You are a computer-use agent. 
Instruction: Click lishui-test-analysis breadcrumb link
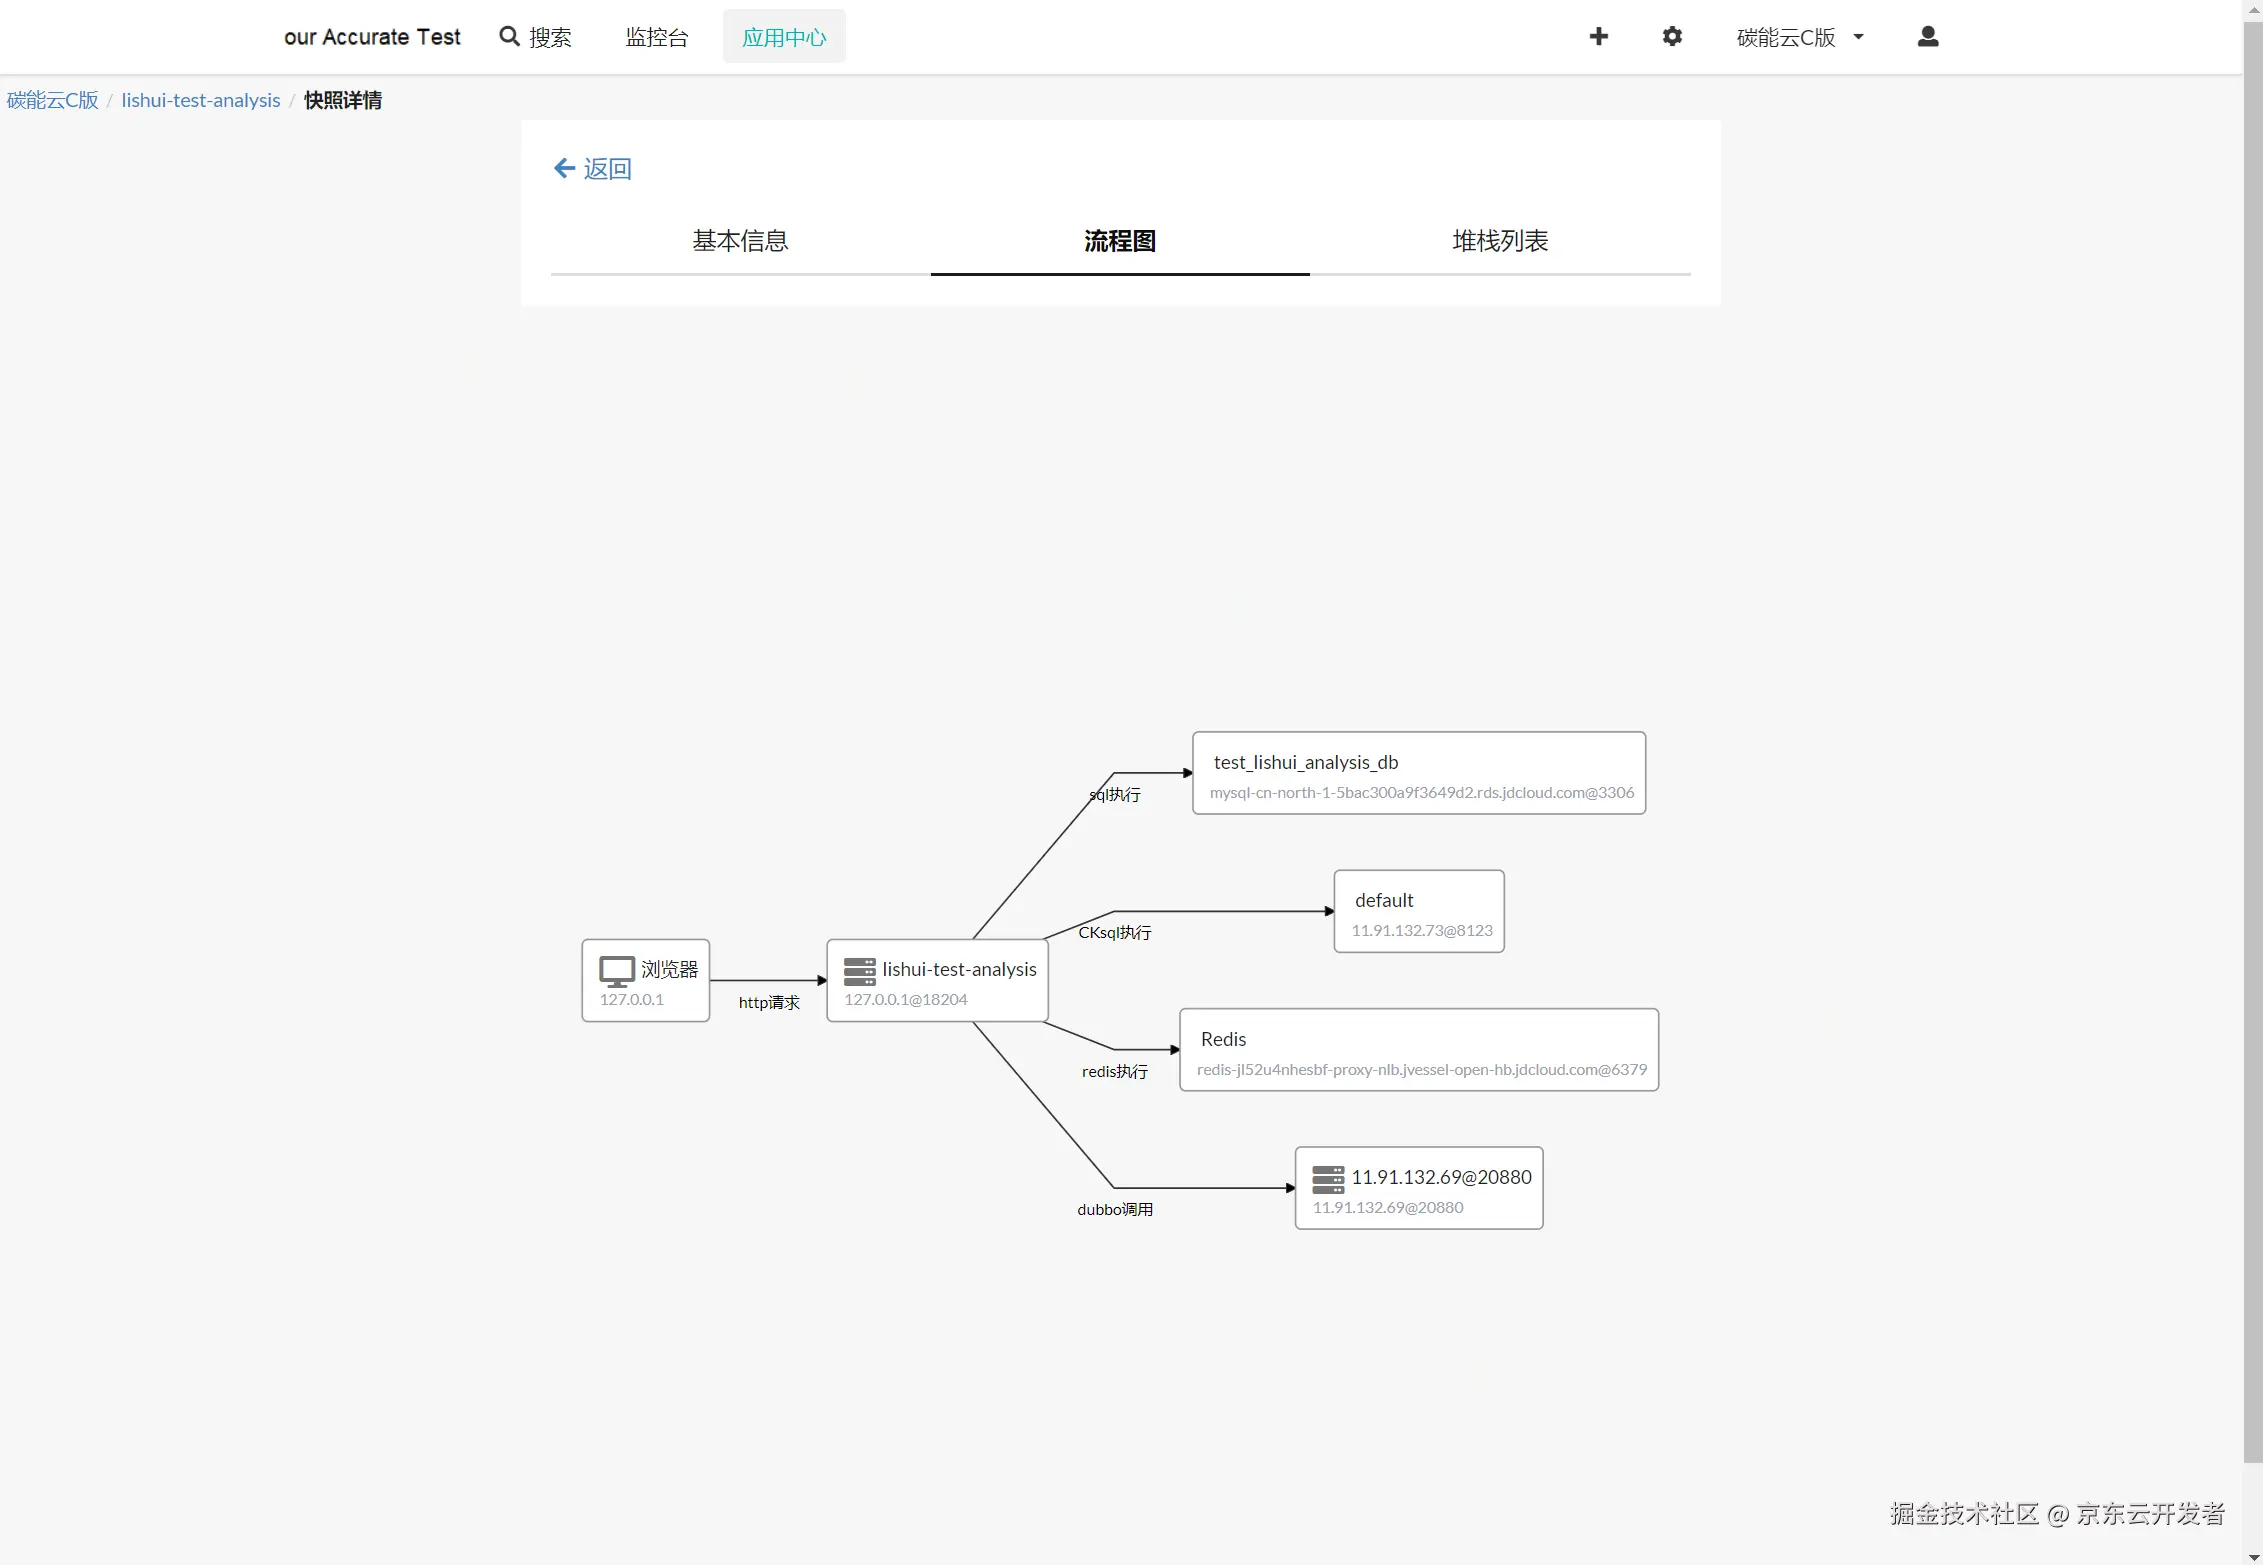[200, 100]
